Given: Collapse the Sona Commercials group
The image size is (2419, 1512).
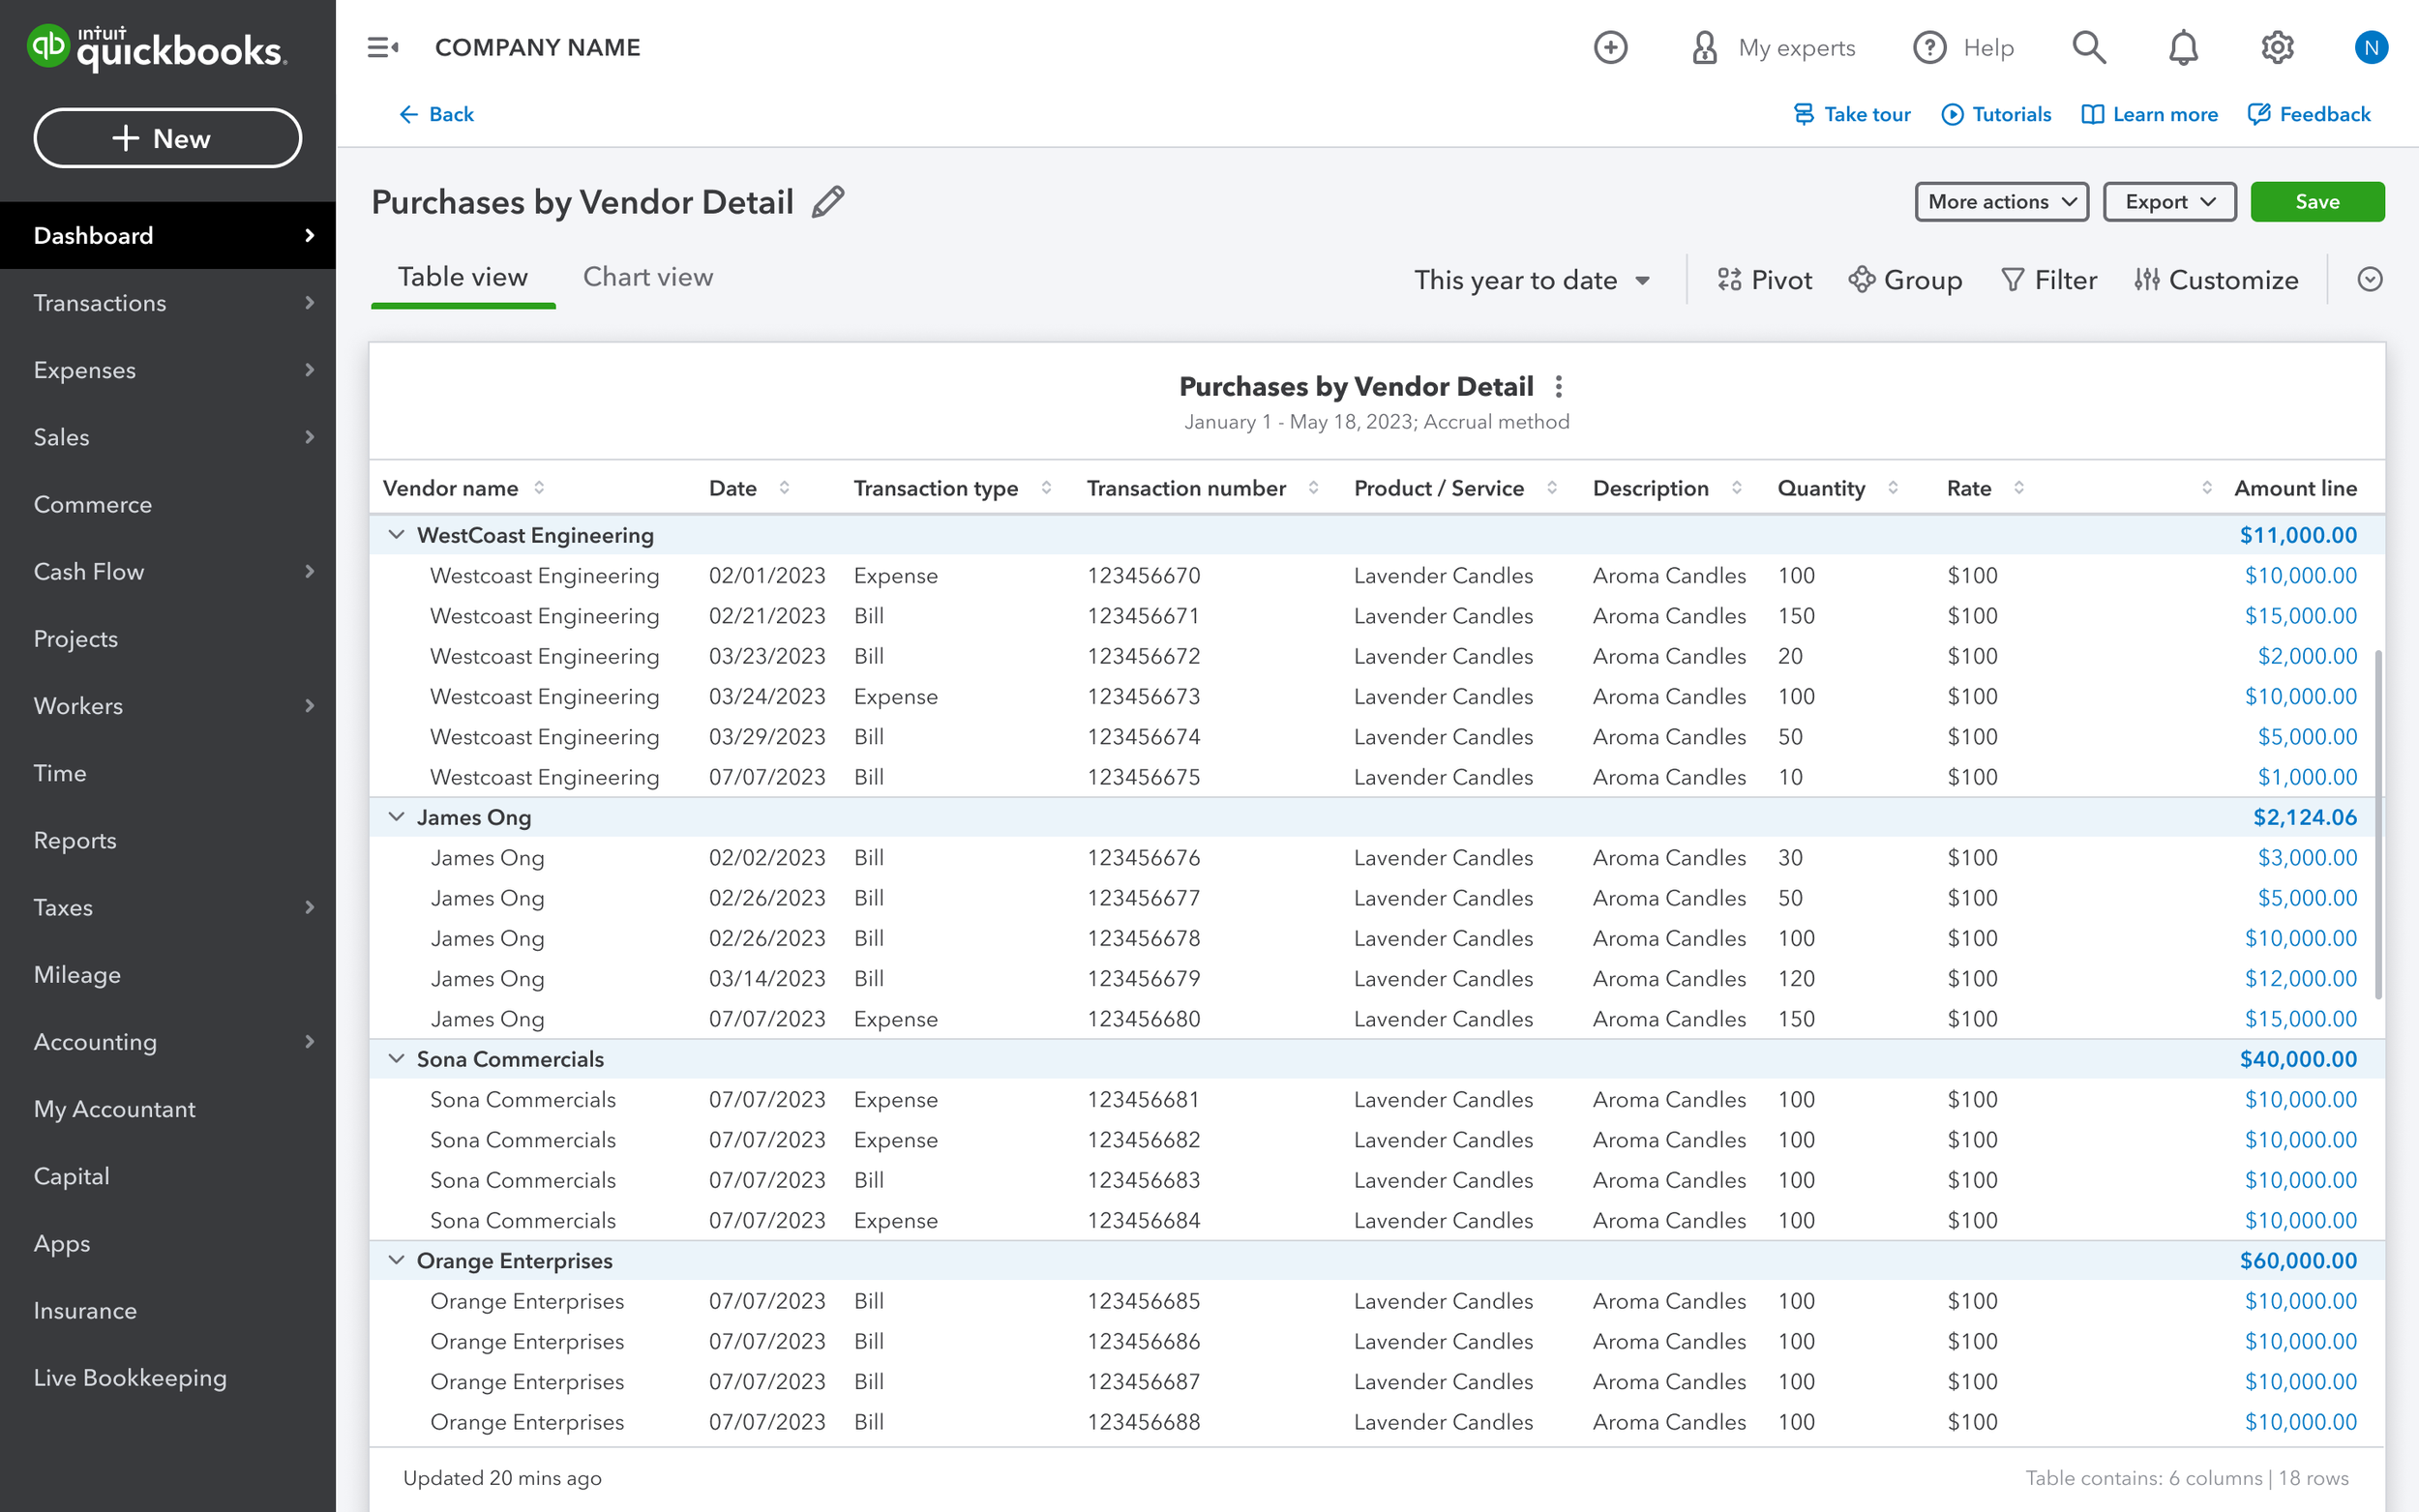Looking at the screenshot, I should 396,1059.
